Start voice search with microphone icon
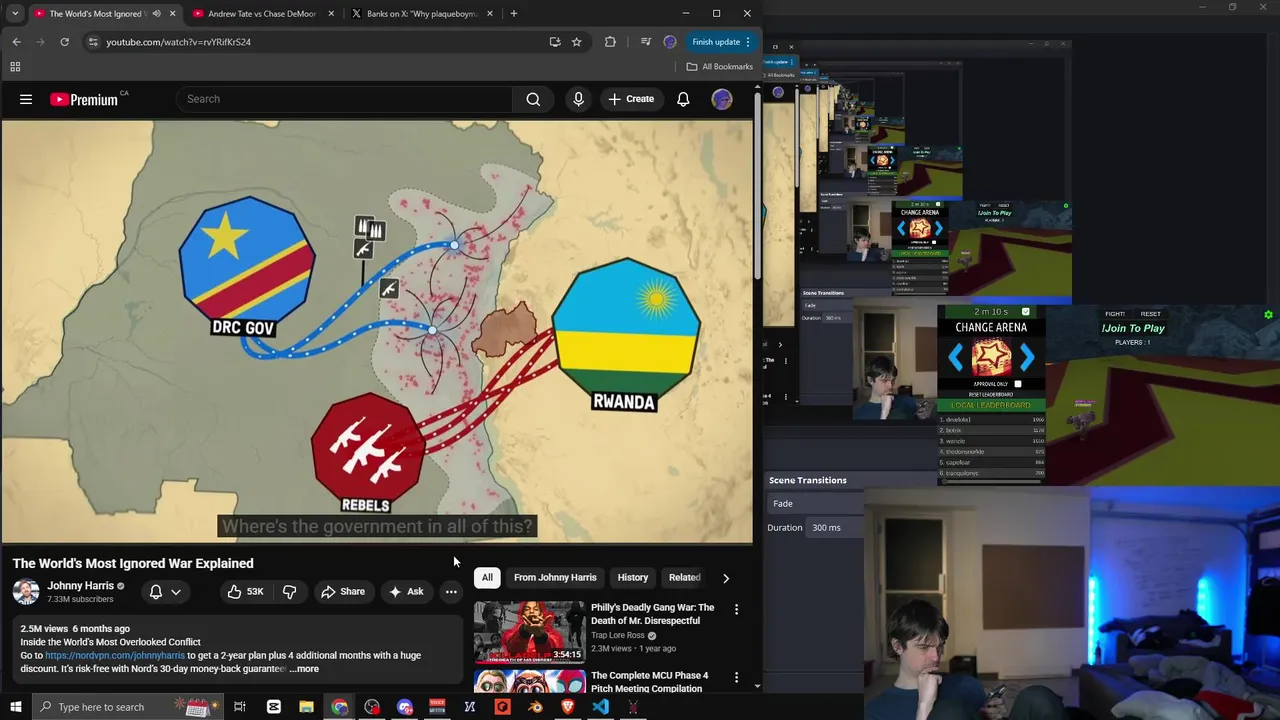The width and height of the screenshot is (1280, 720). pyautogui.click(x=578, y=99)
